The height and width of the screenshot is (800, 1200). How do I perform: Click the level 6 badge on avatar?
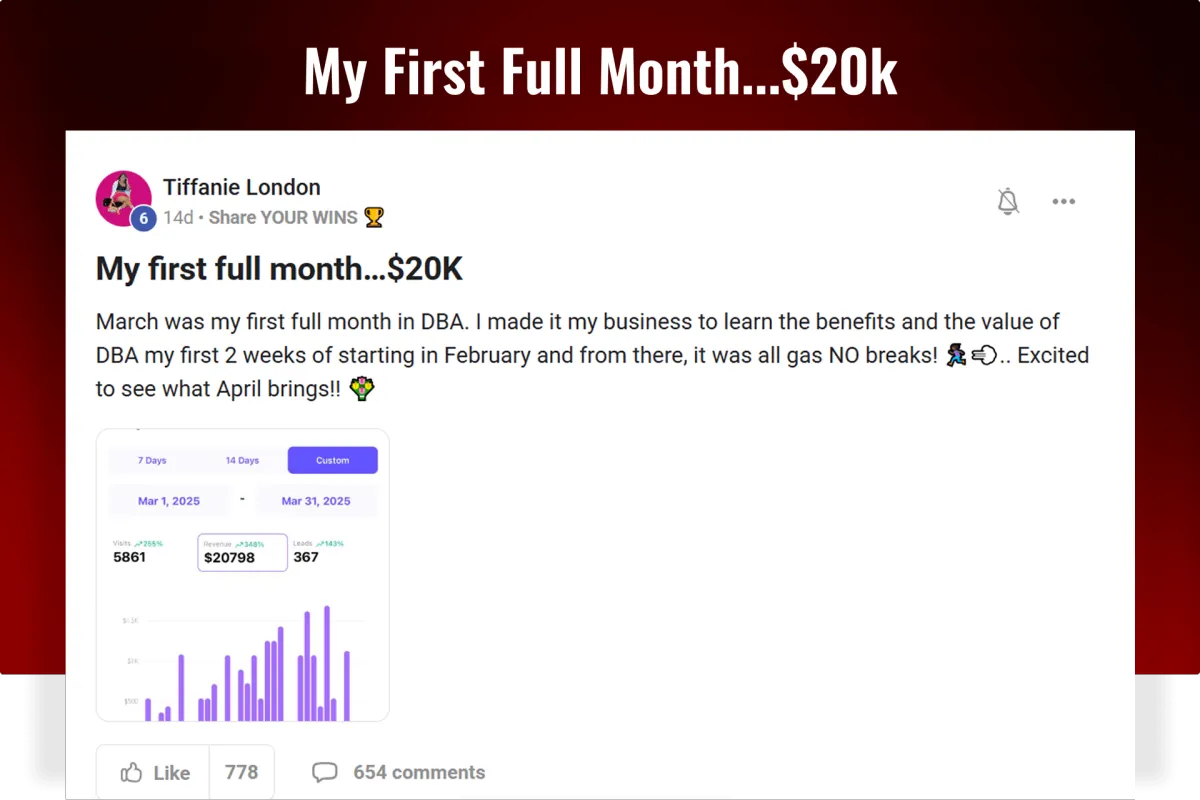(144, 218)
